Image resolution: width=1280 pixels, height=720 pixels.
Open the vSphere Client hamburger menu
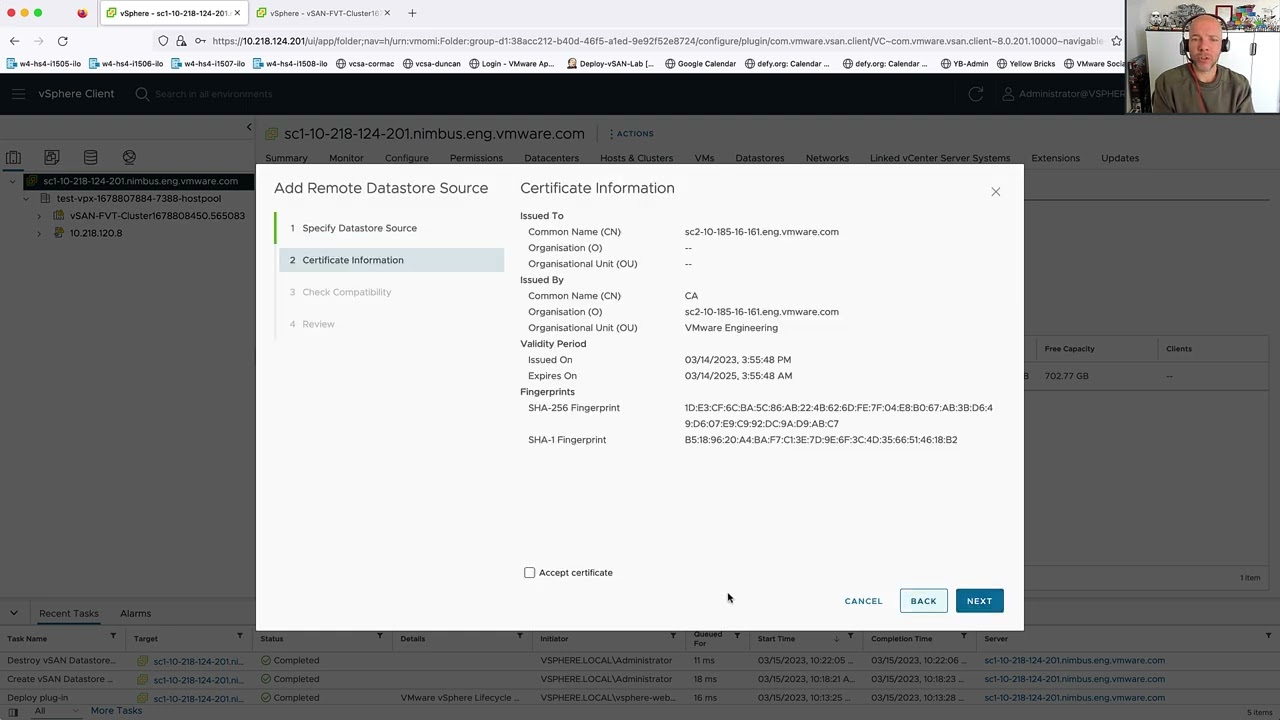(18, 94)
